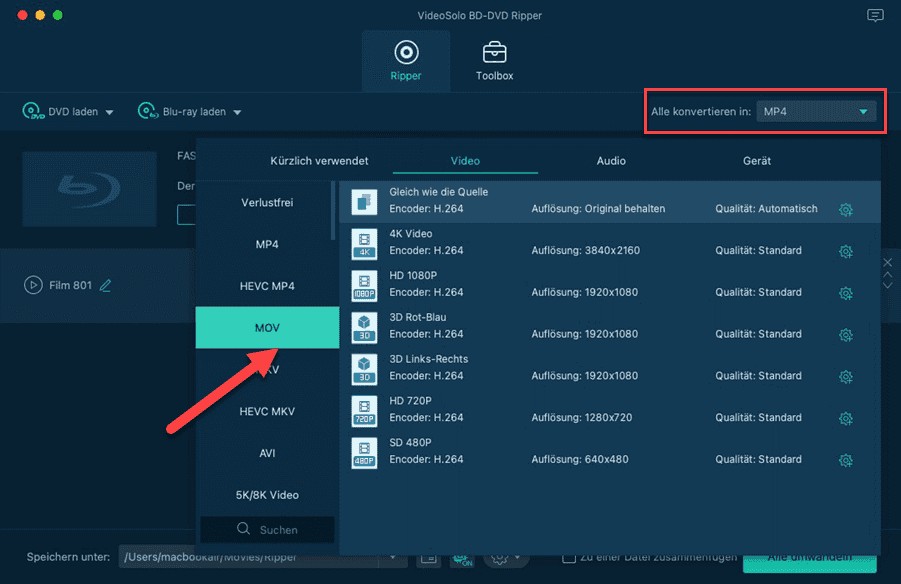Choose the HD 1080P preset icon
This screenshot has width=901, height=584.
(x=364, y=286)
